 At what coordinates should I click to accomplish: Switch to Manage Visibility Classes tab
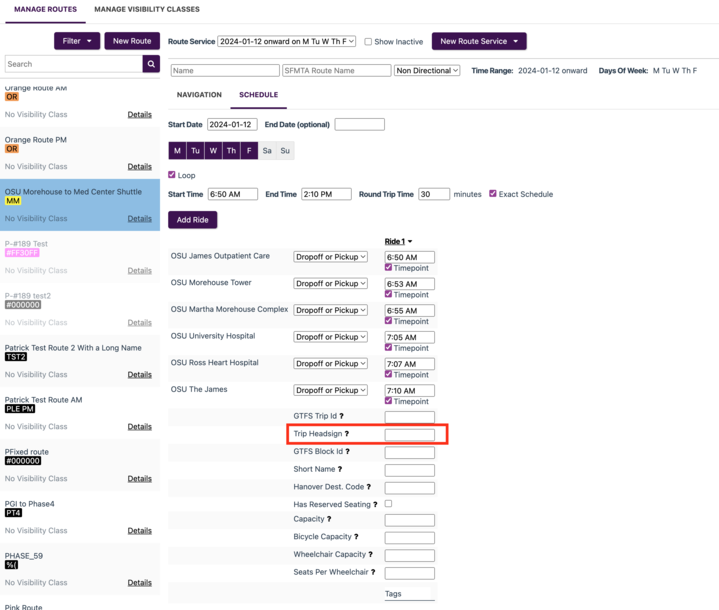point(147,9)
